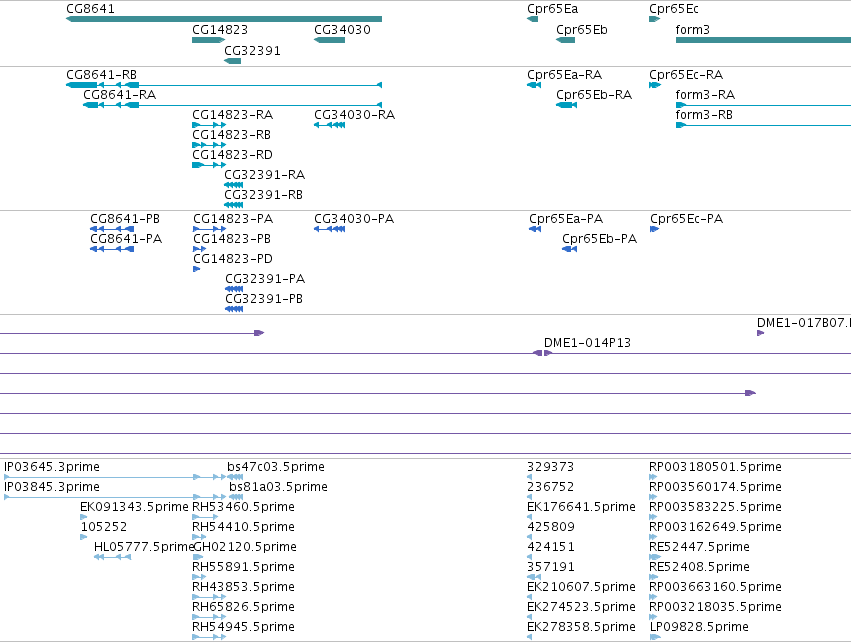Select the CG32391 gene label
The image size is (851, 642).
pos(252,51)
